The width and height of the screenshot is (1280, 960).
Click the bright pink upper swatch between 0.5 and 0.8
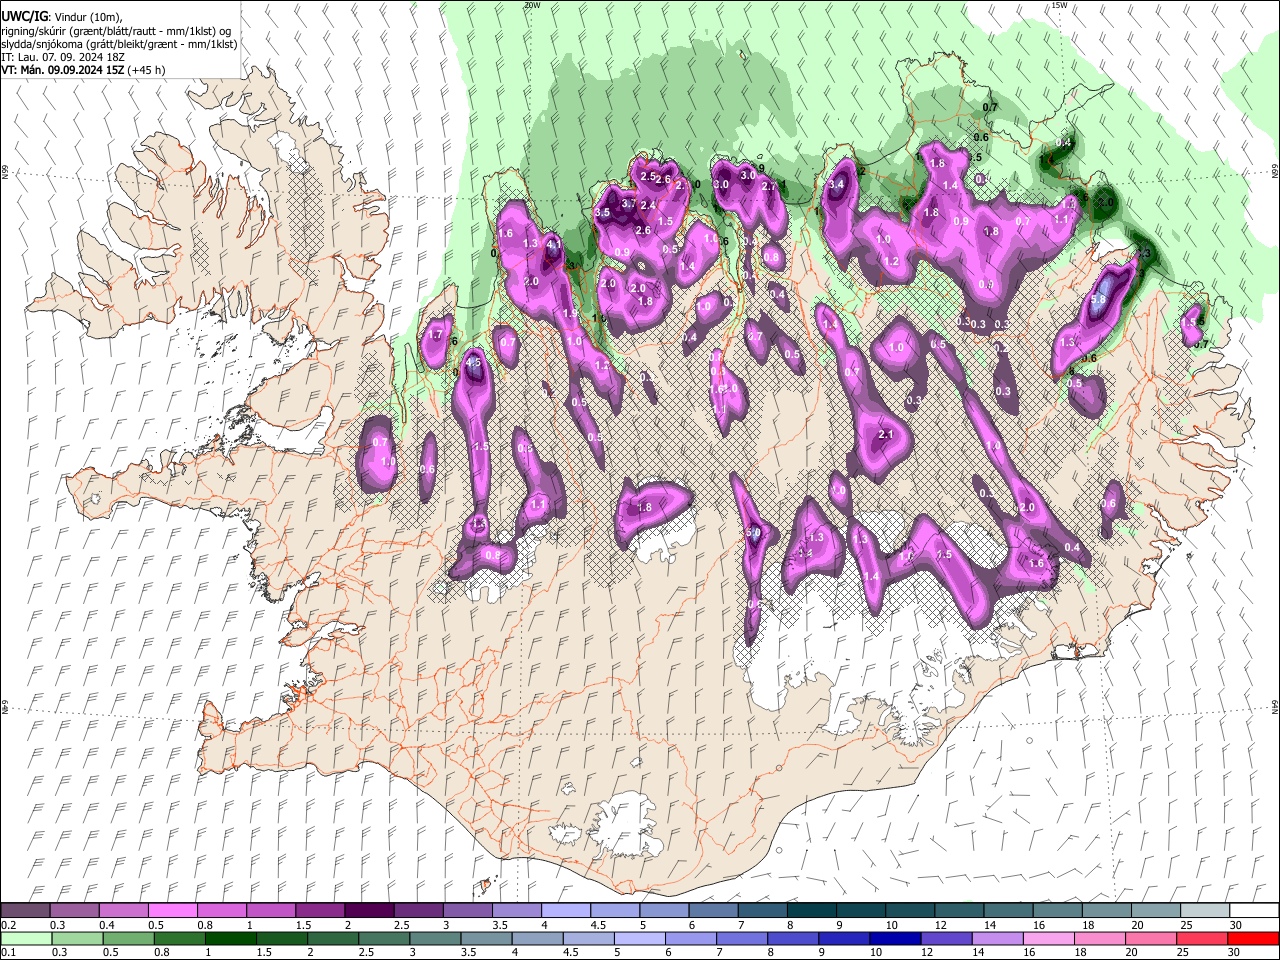172,910
